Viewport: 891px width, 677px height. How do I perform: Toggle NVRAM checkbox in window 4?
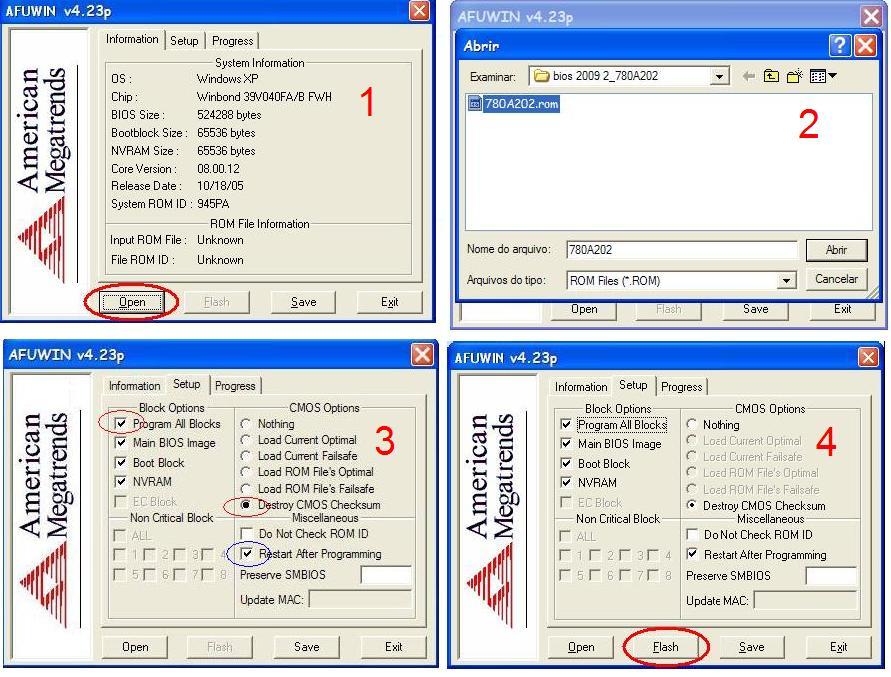click(566, 483)
